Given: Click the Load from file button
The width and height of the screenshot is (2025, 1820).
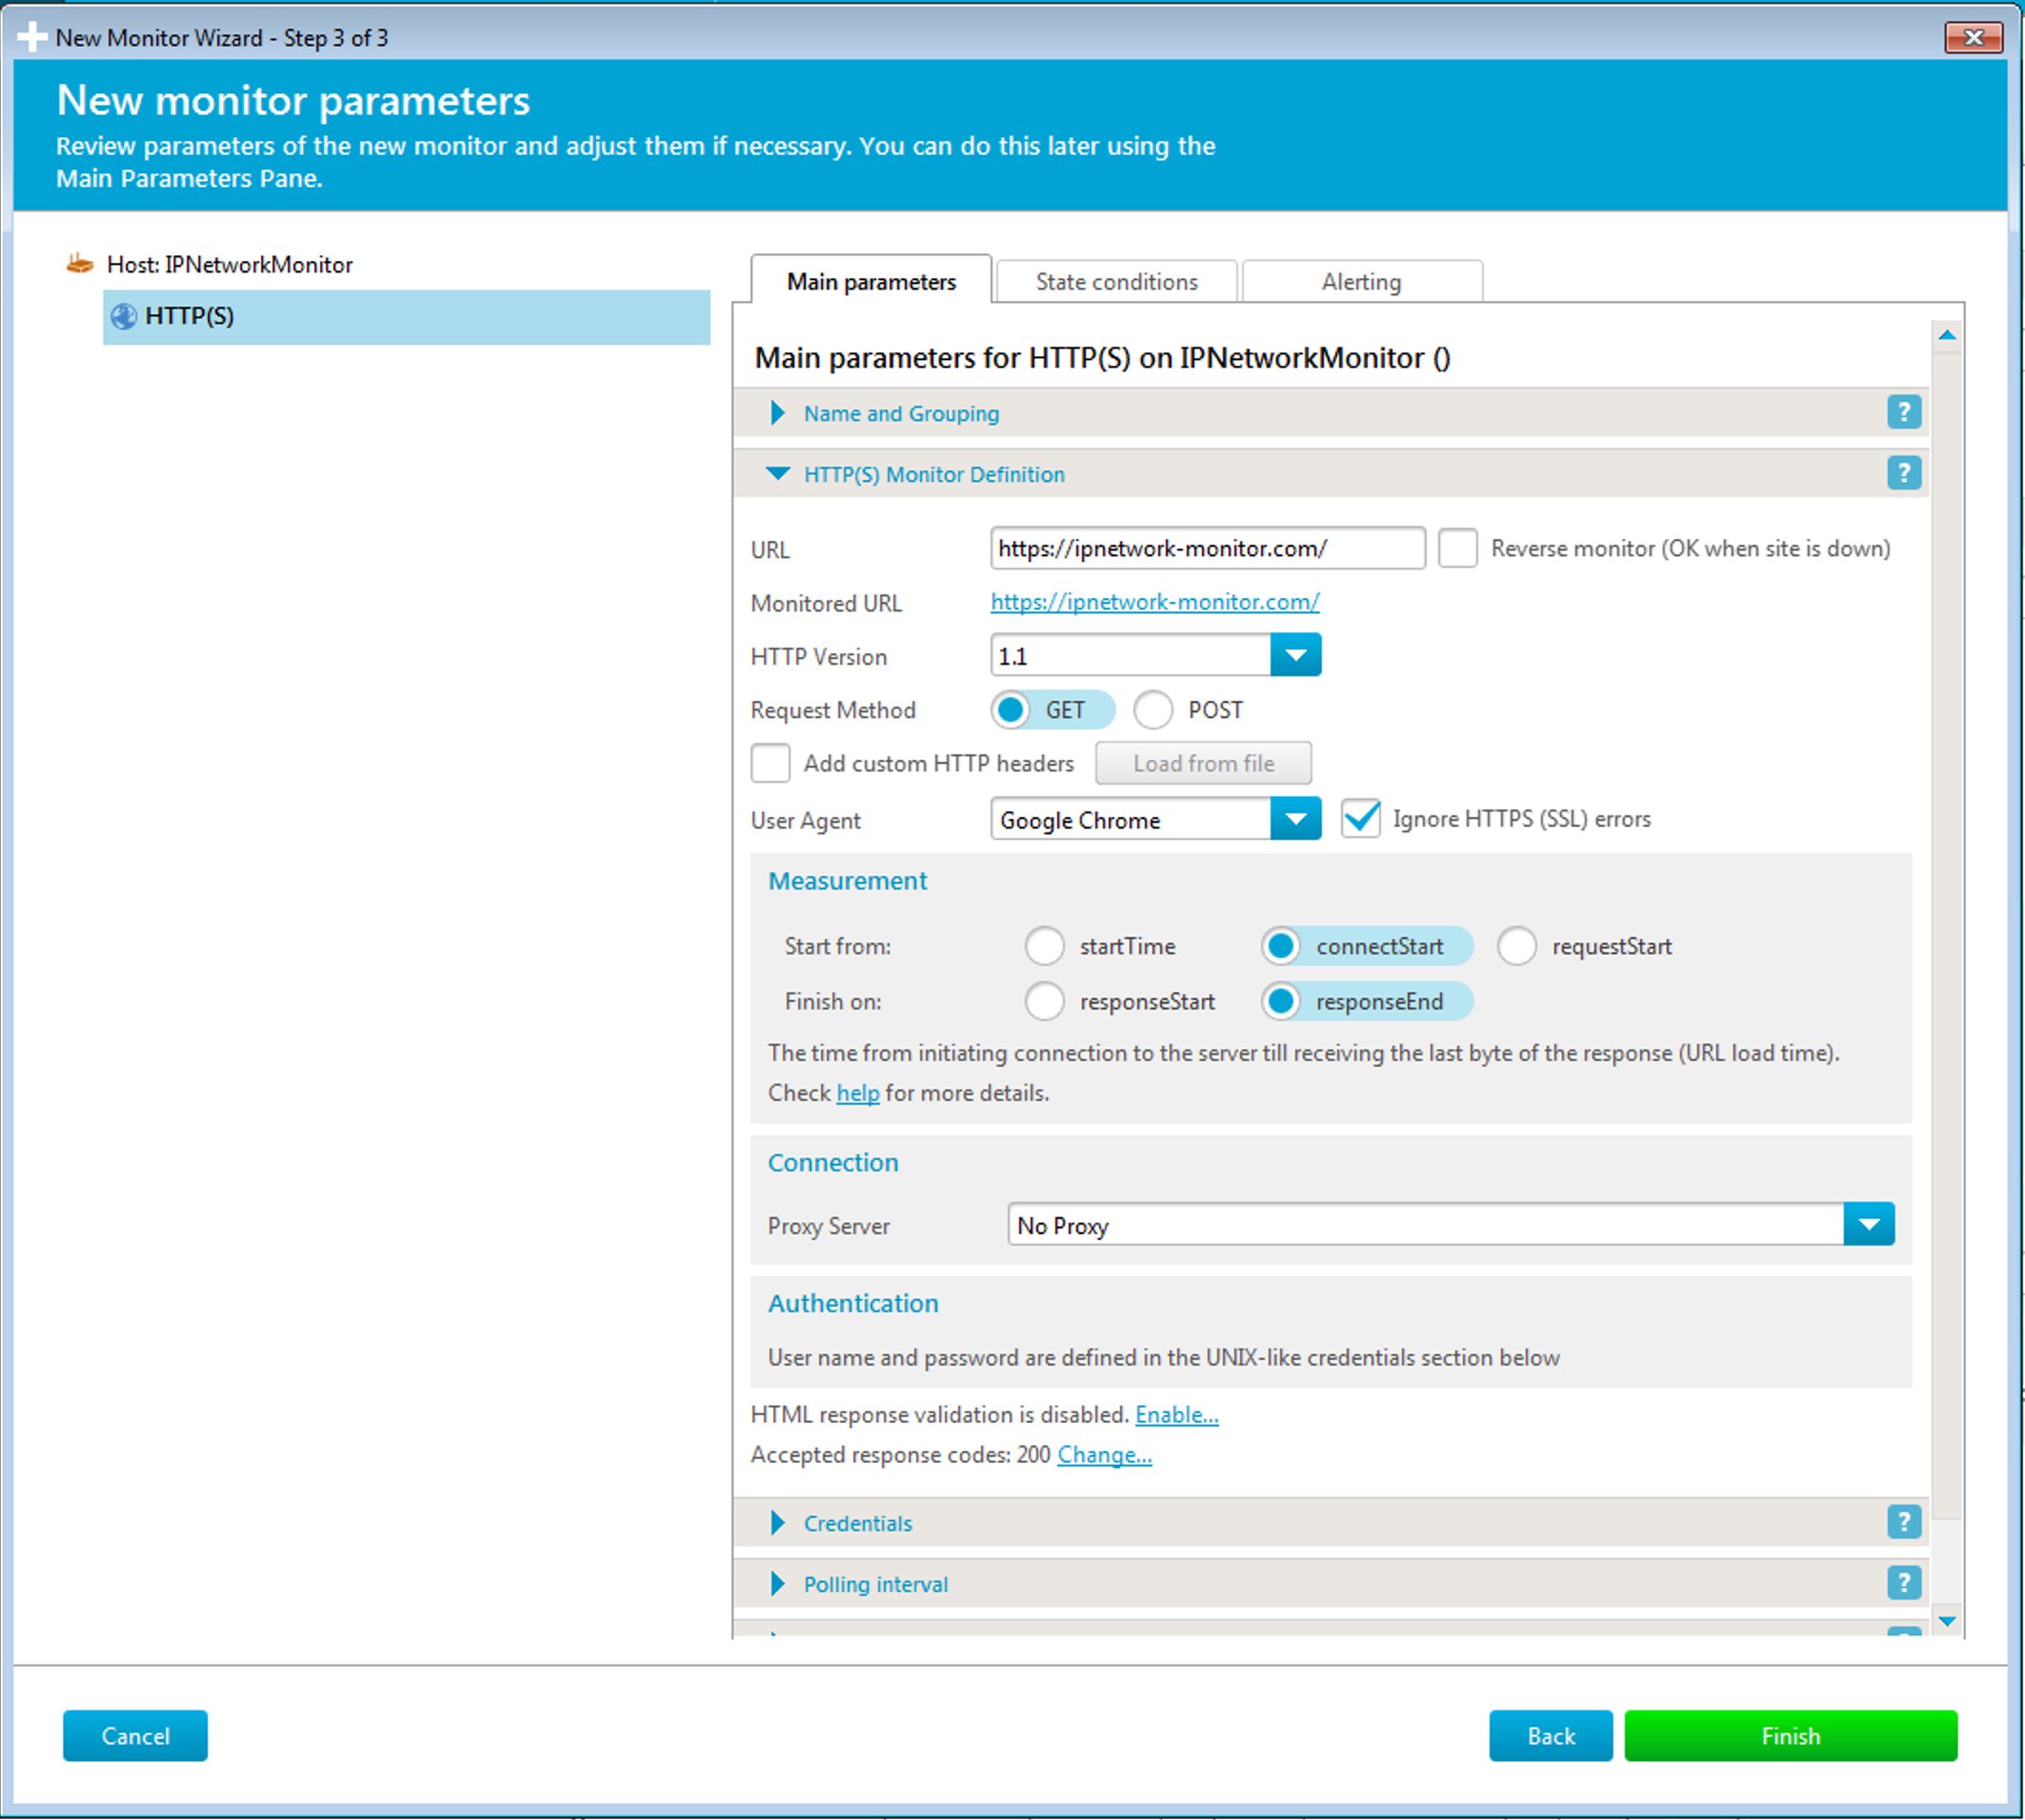Looking at the screenshot, I should point(1203,764).
